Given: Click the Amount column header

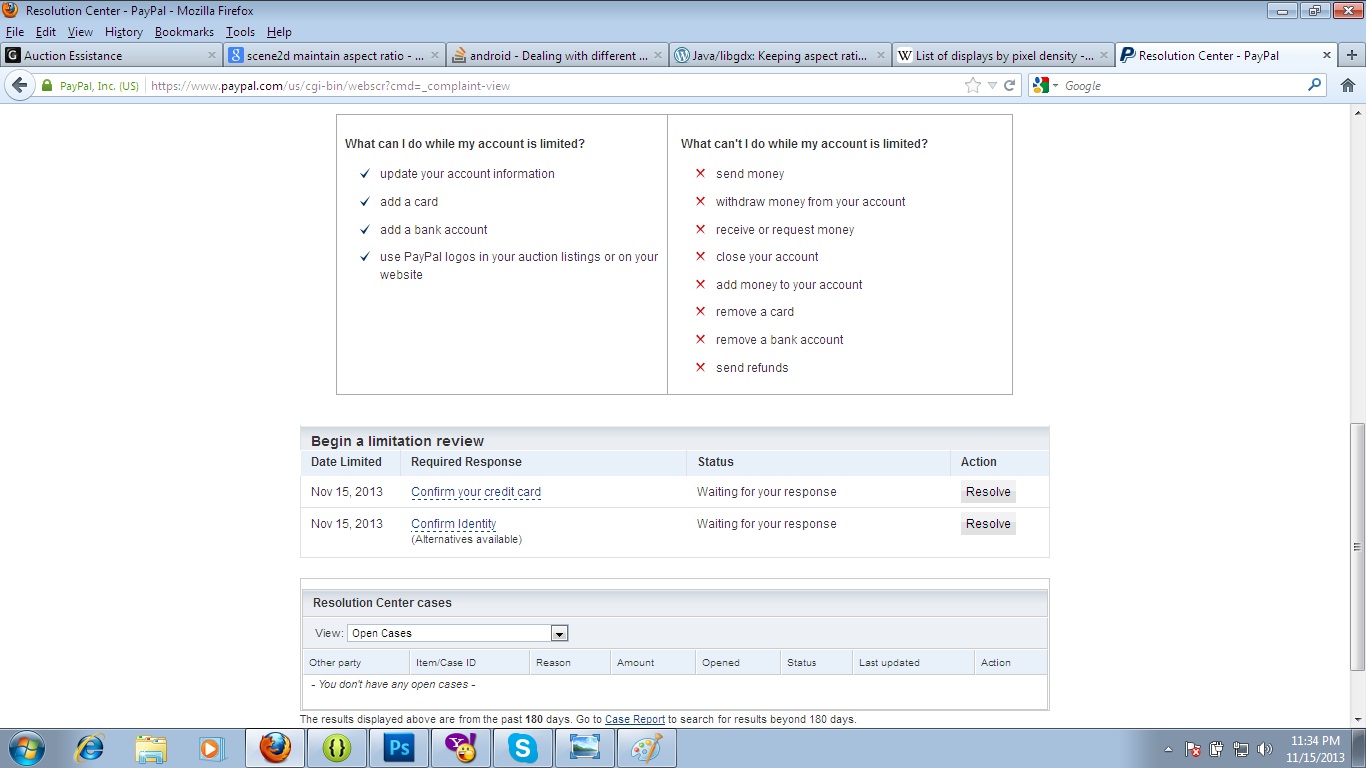Looking at the screenshot, I should pos(635,663).
